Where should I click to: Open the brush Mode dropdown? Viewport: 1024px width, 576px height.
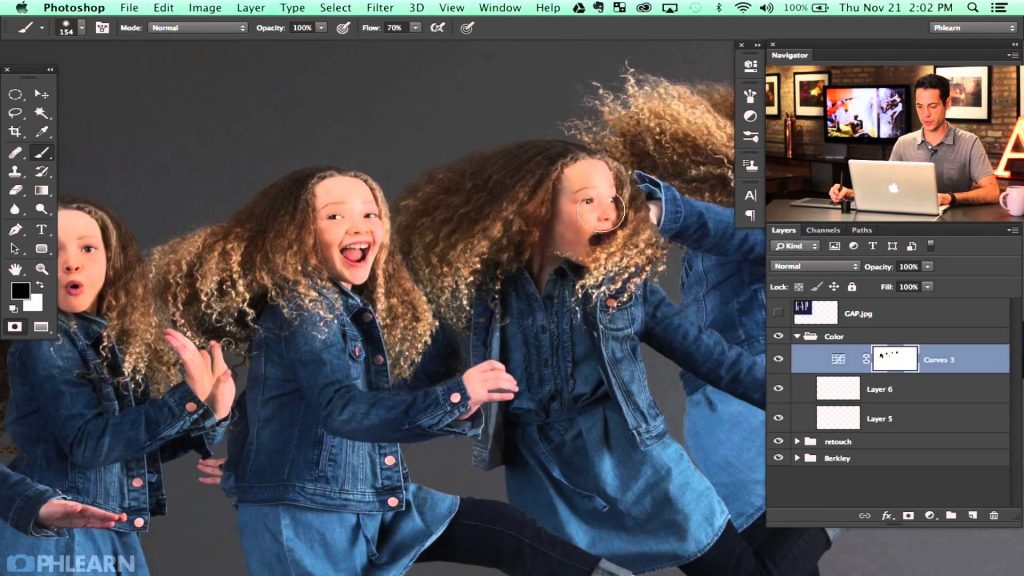(x=197, y=28)
